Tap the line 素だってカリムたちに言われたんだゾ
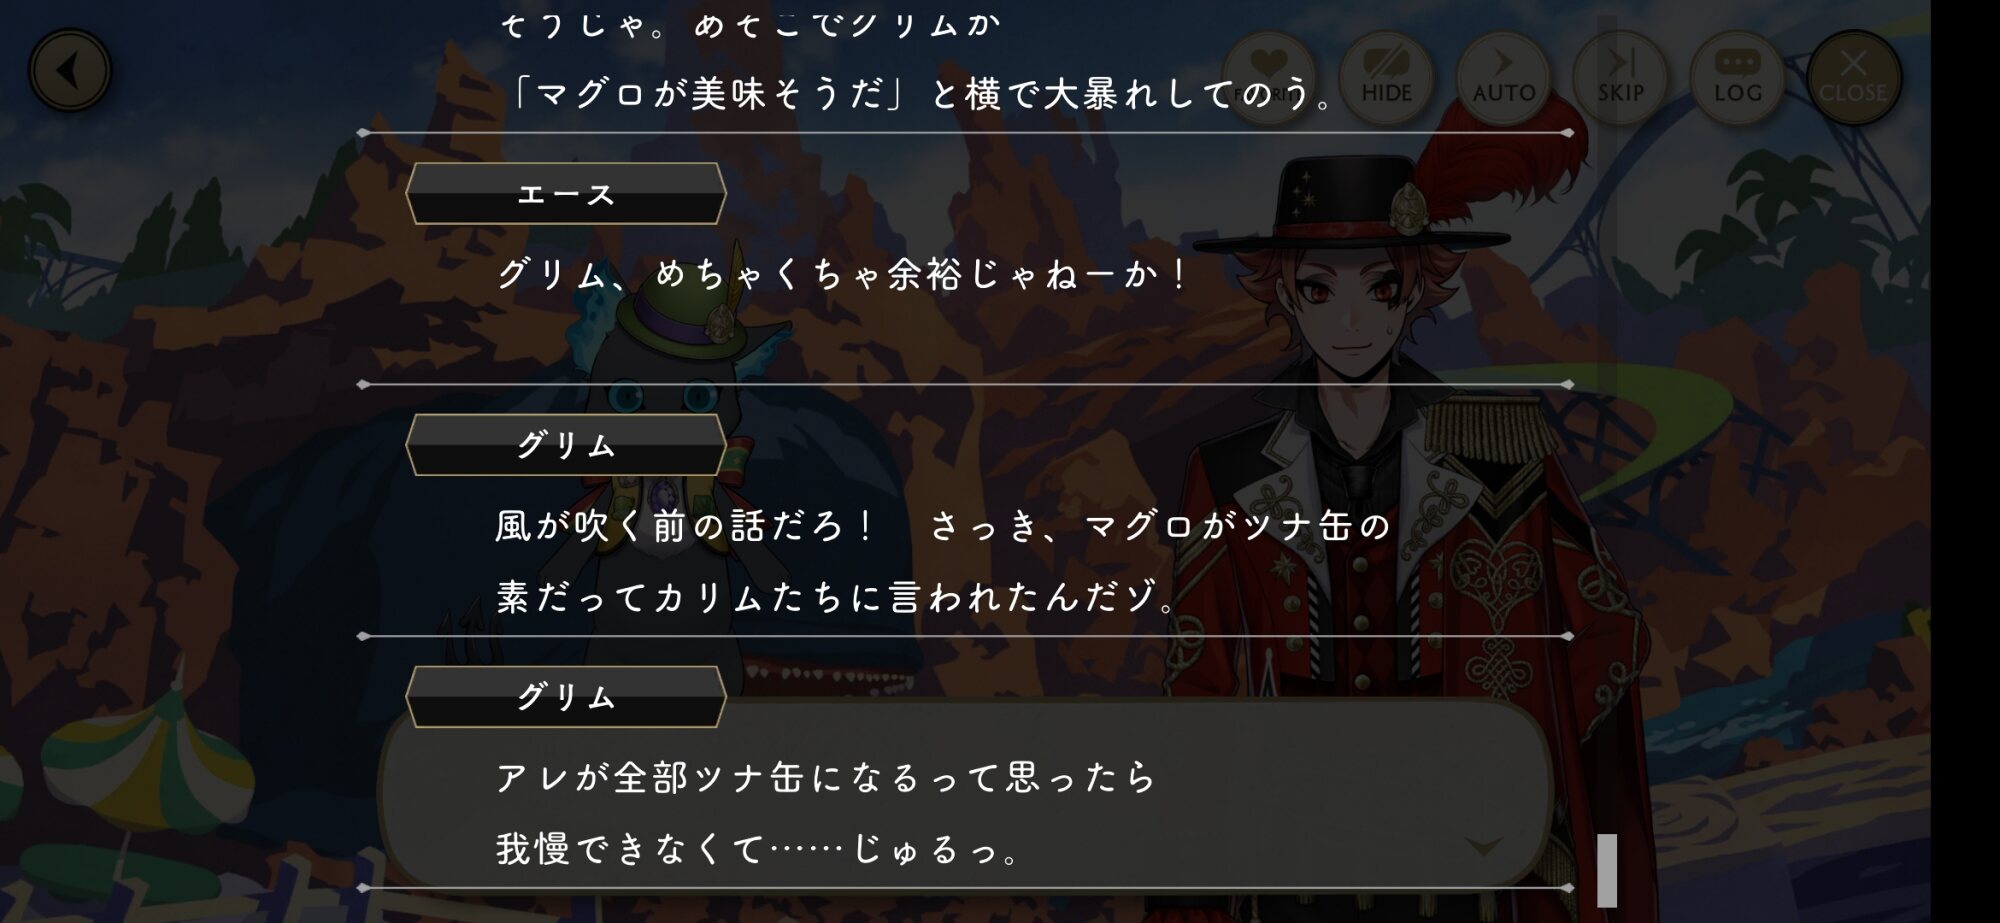 tap(836, 597)
